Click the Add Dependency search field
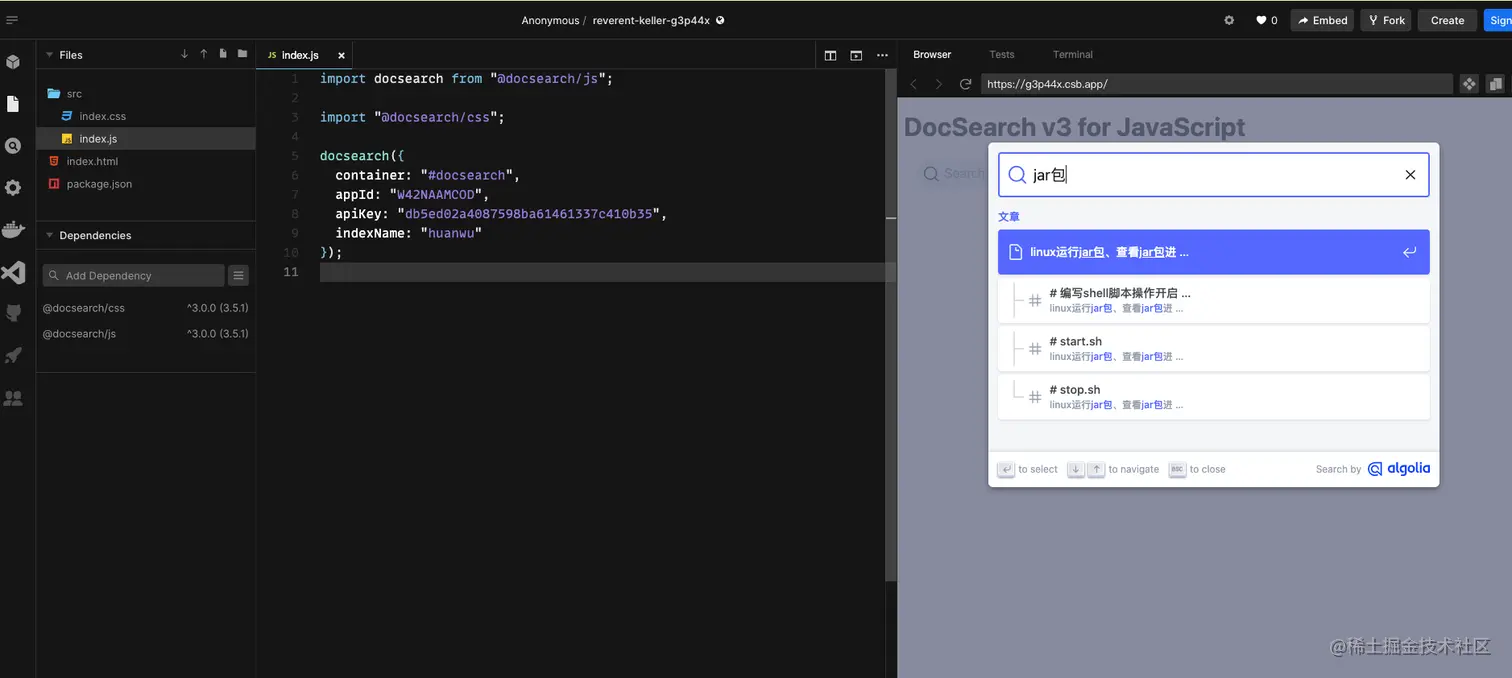1512x678 pixels. click(x=134, y=275)
